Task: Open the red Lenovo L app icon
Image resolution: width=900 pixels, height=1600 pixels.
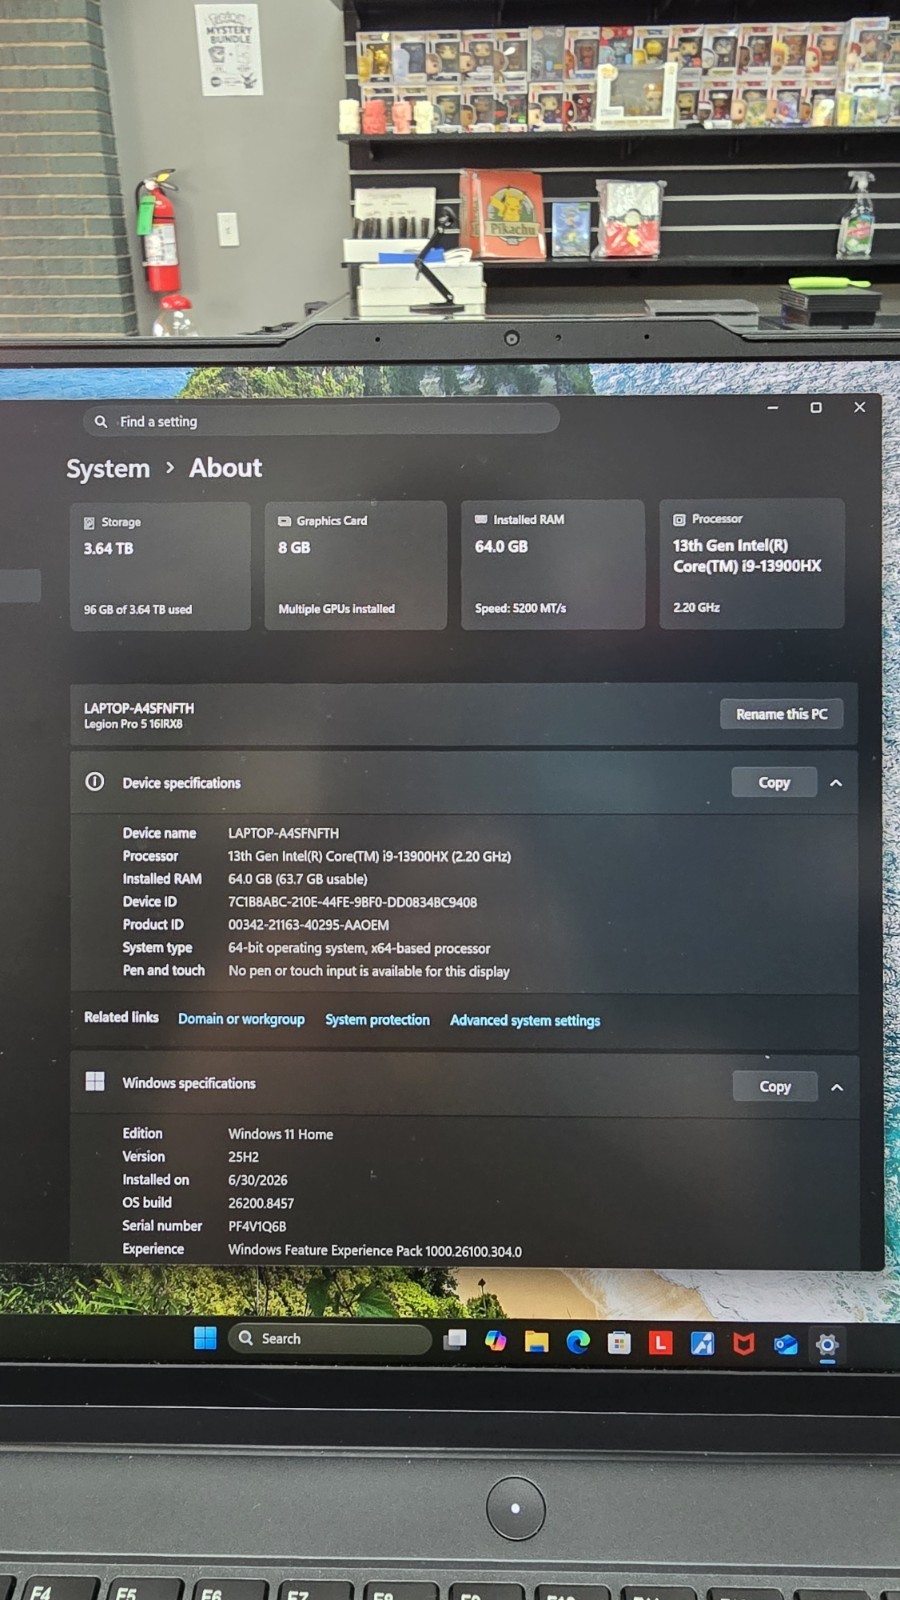Action: pos(660,1343)
